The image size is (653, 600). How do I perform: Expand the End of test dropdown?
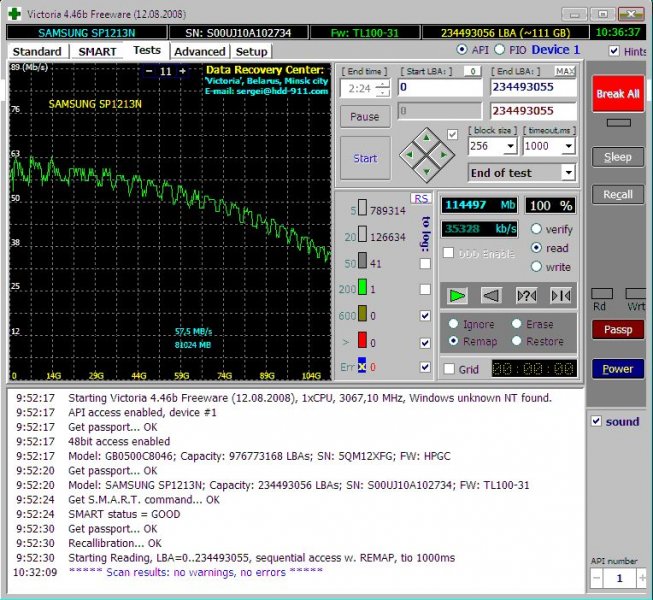point(568,173)
